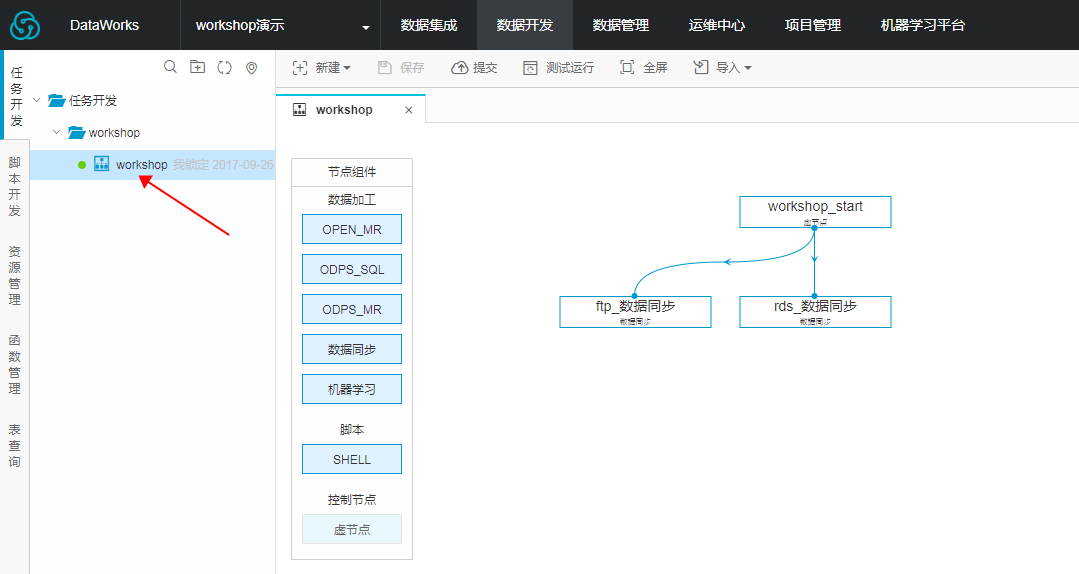1079x574 pixels.
Task: Select the 任务开发 sidebar tab
Action: click(16, 96)
